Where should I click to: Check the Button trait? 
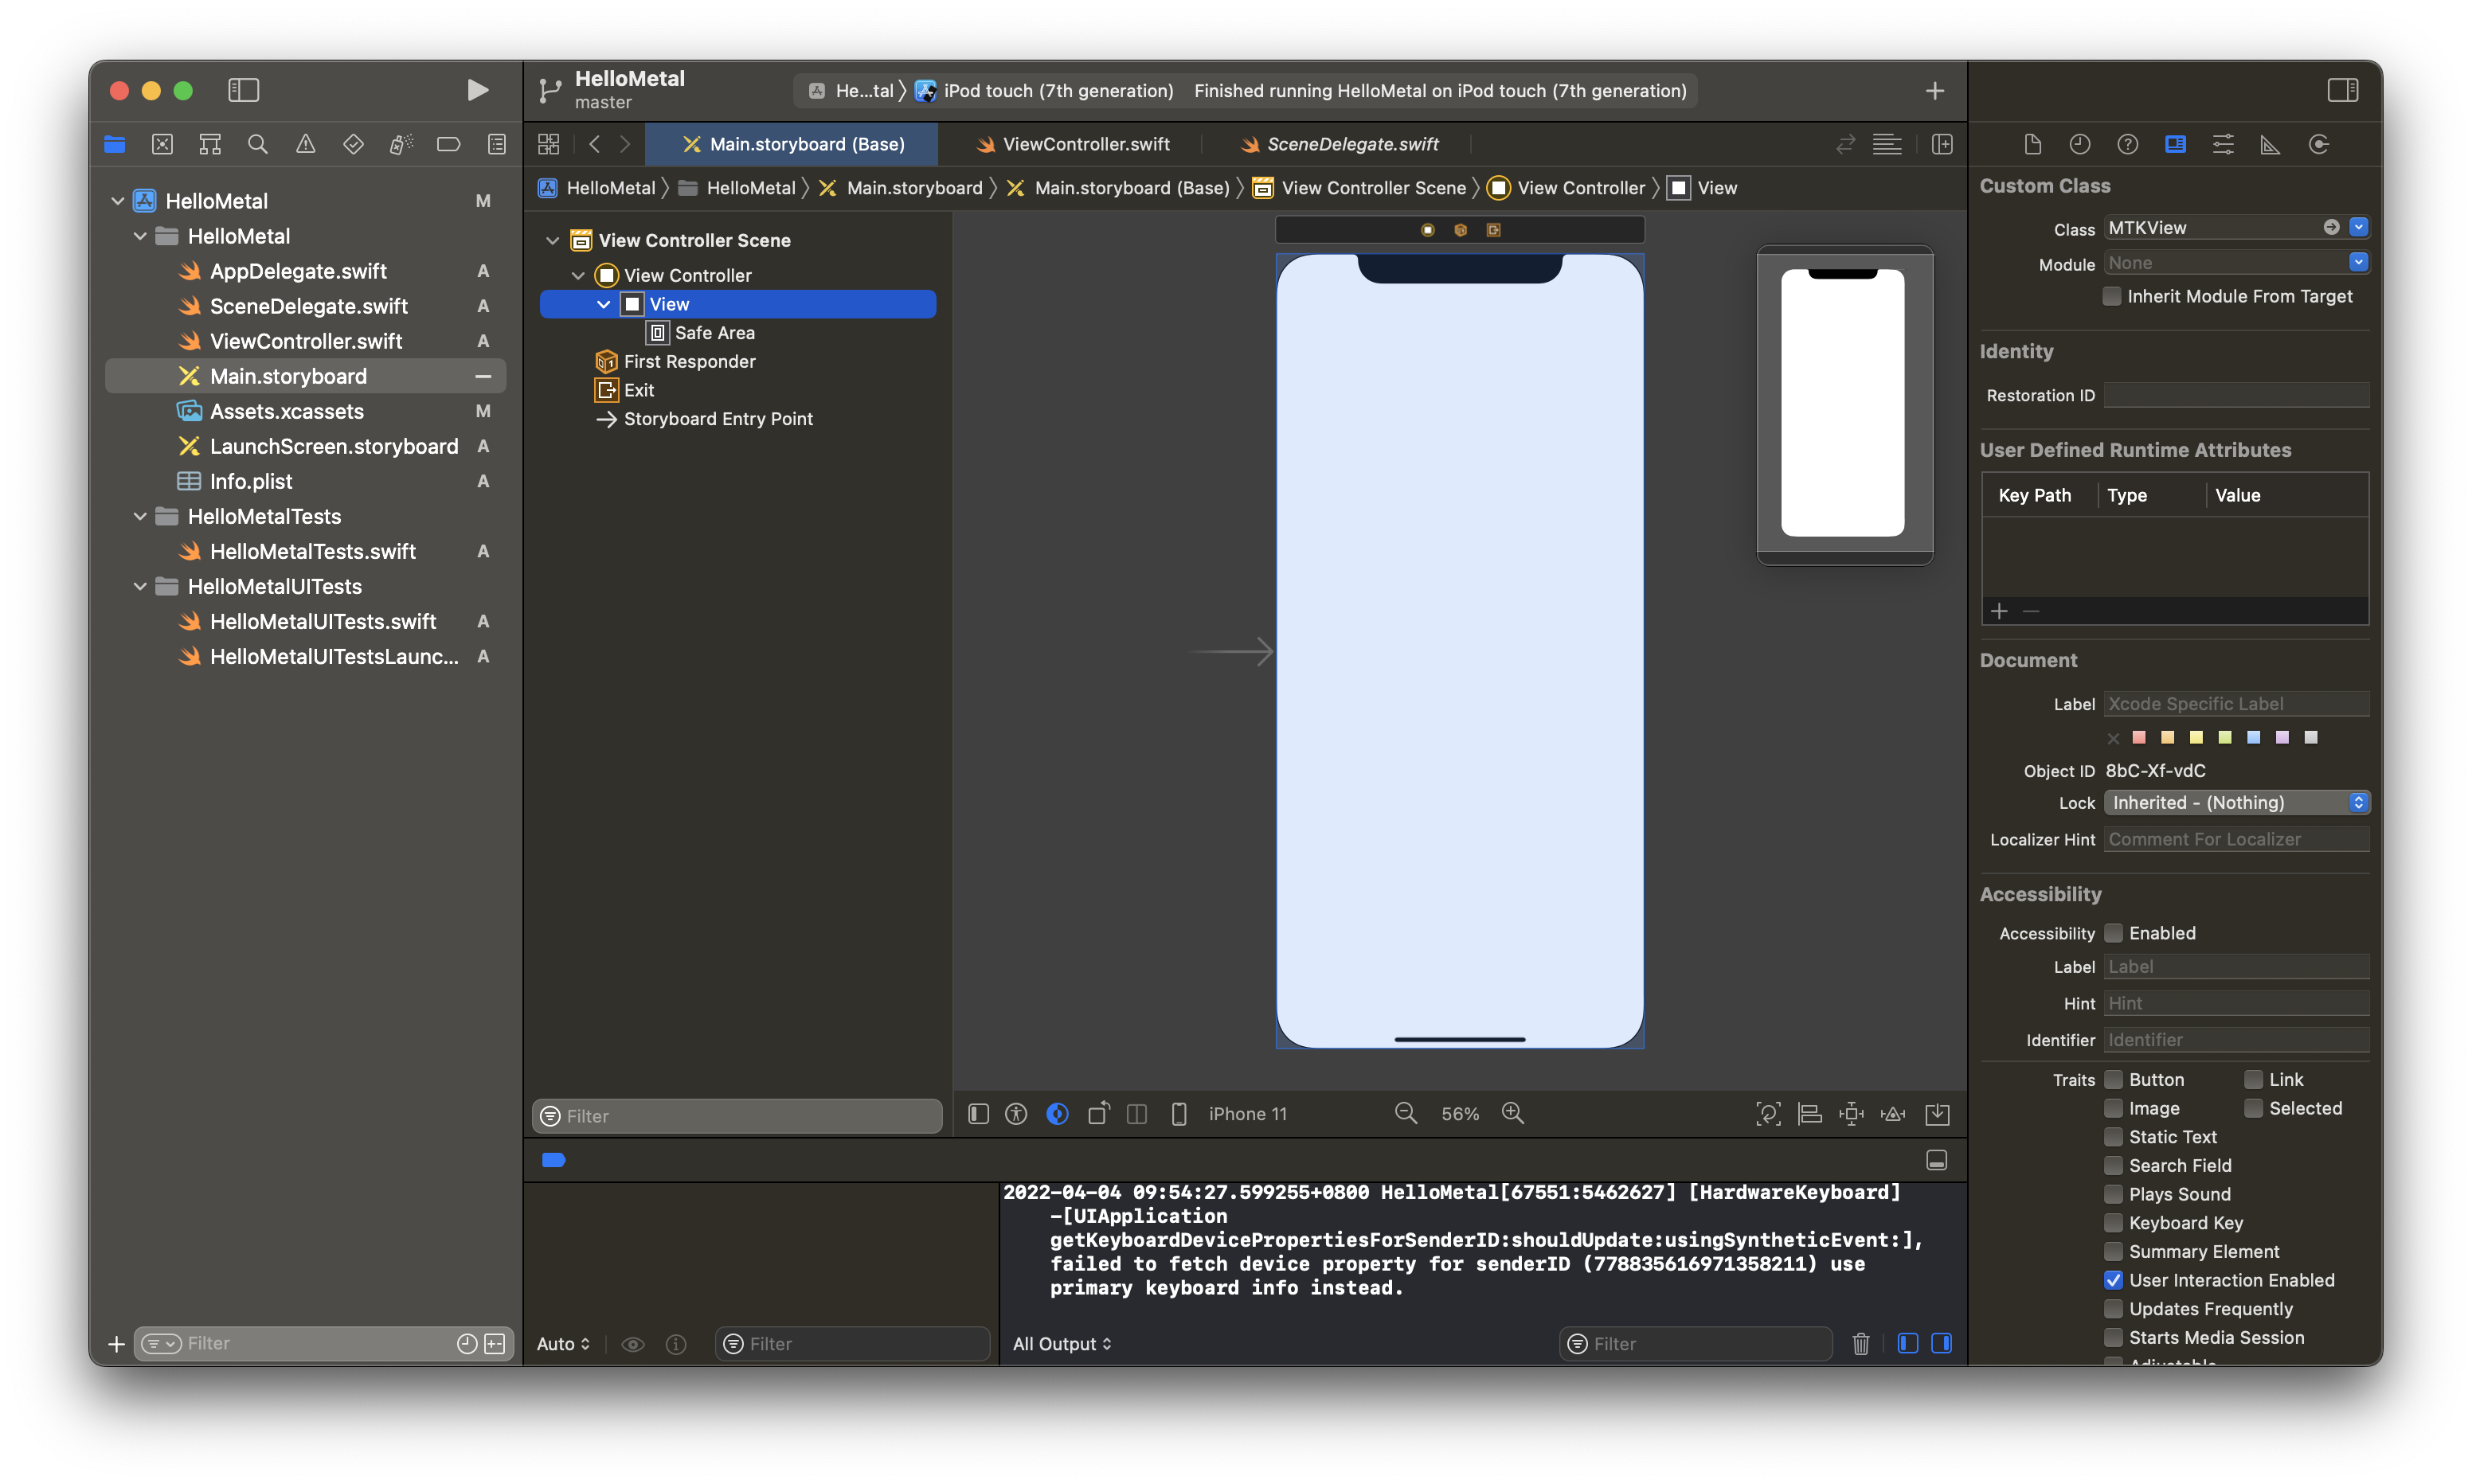pyautogui.click(x=2114, y=1081)
